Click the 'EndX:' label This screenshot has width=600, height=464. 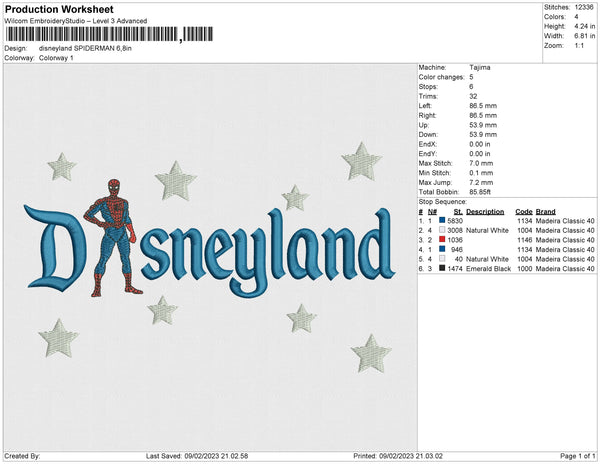click(427, 144)
